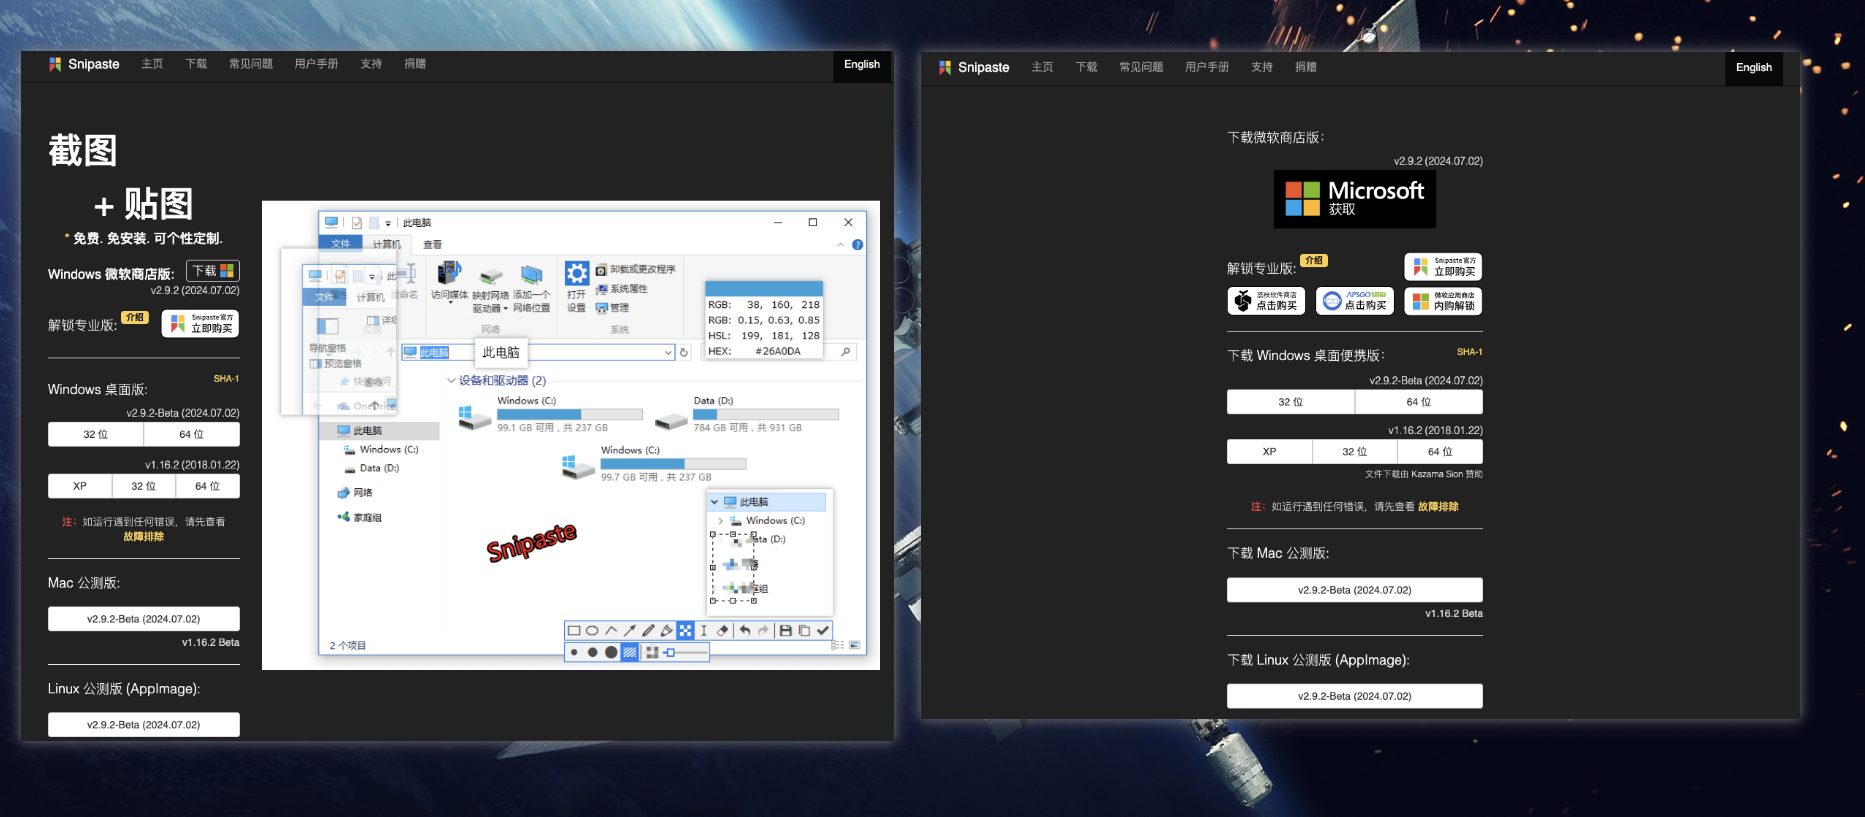Click the undo arrow in annotation toolbar
1865x817 pixels.
745,631
